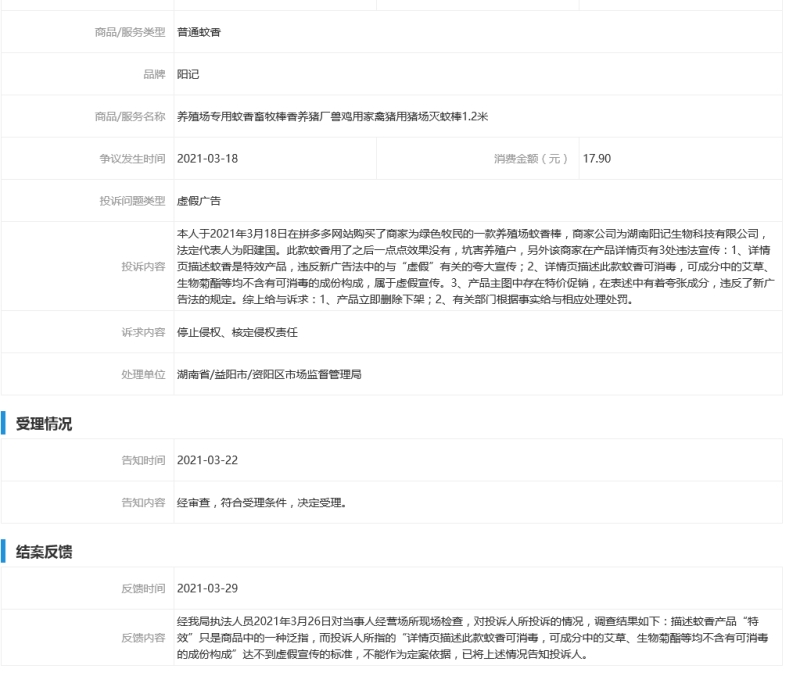Image resolution: width=800 pixels, height=676 pixels.
Task: Click the consumption amount 17.90
Action: [597, 158]
